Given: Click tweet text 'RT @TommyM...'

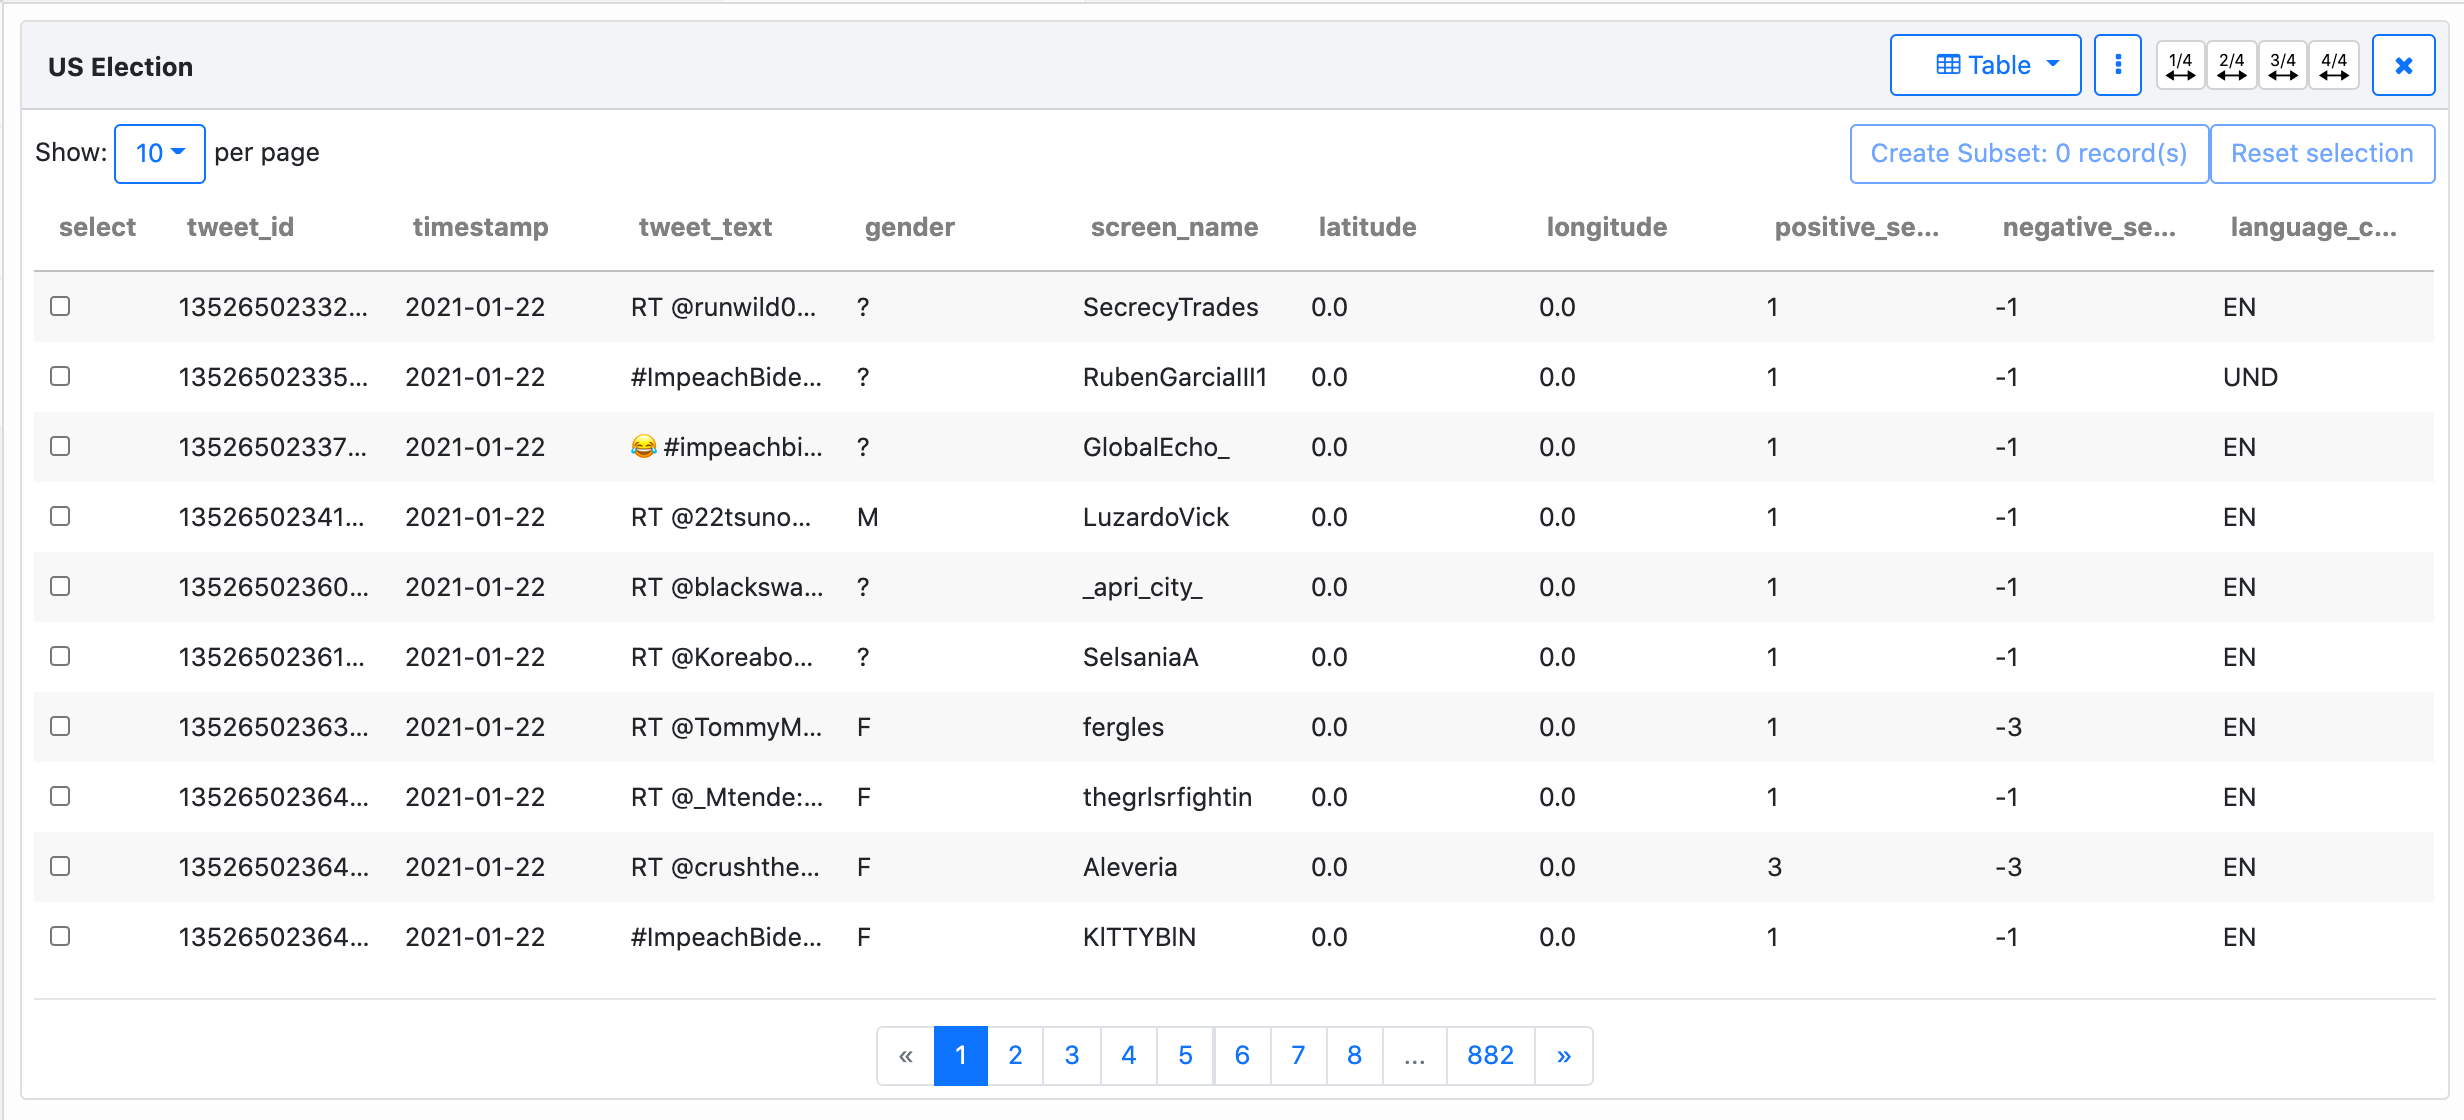Looking at the screenshot, I should click(x=726, y=727).
